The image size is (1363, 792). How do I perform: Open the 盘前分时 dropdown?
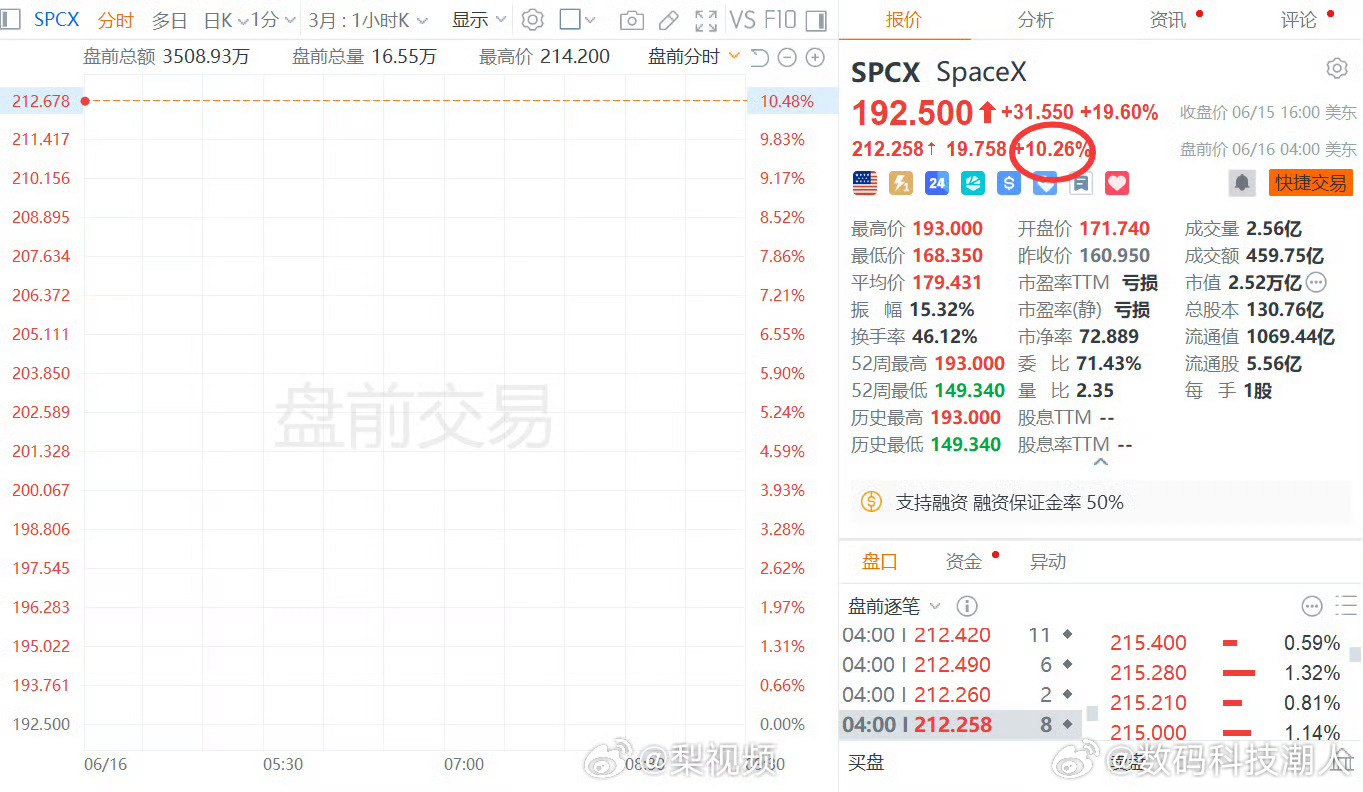coord(693,57)
